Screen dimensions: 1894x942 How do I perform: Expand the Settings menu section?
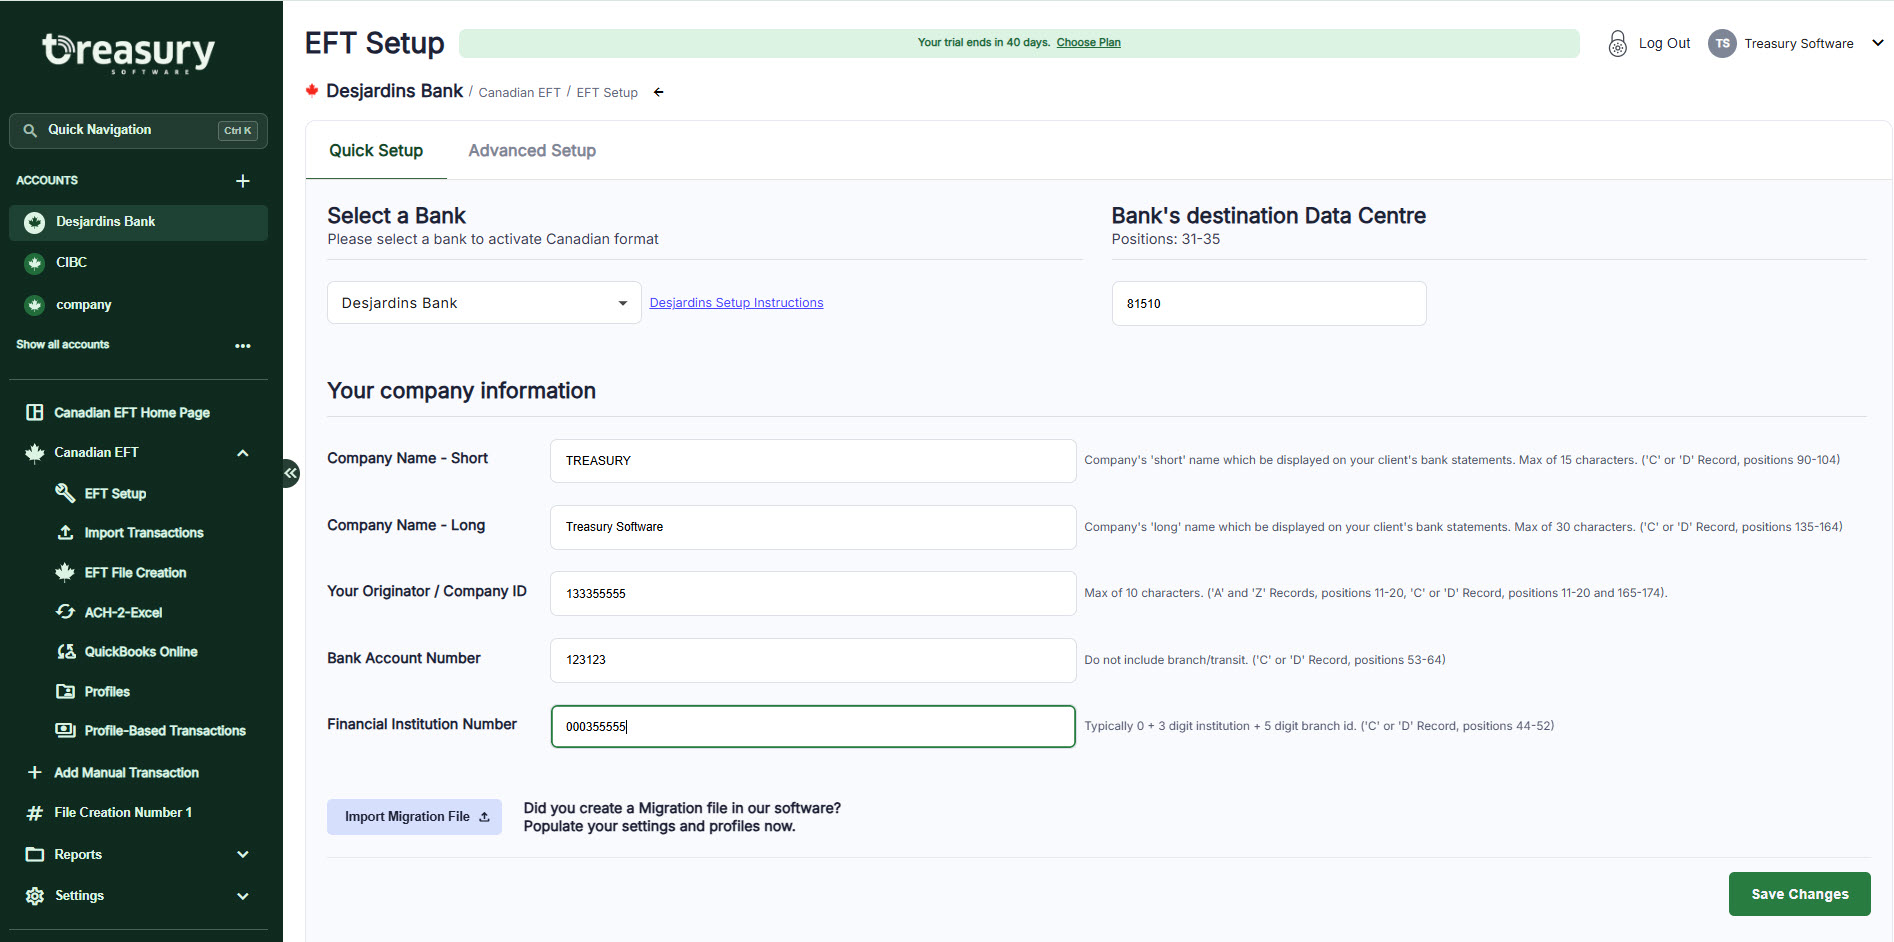click(242, 897)
